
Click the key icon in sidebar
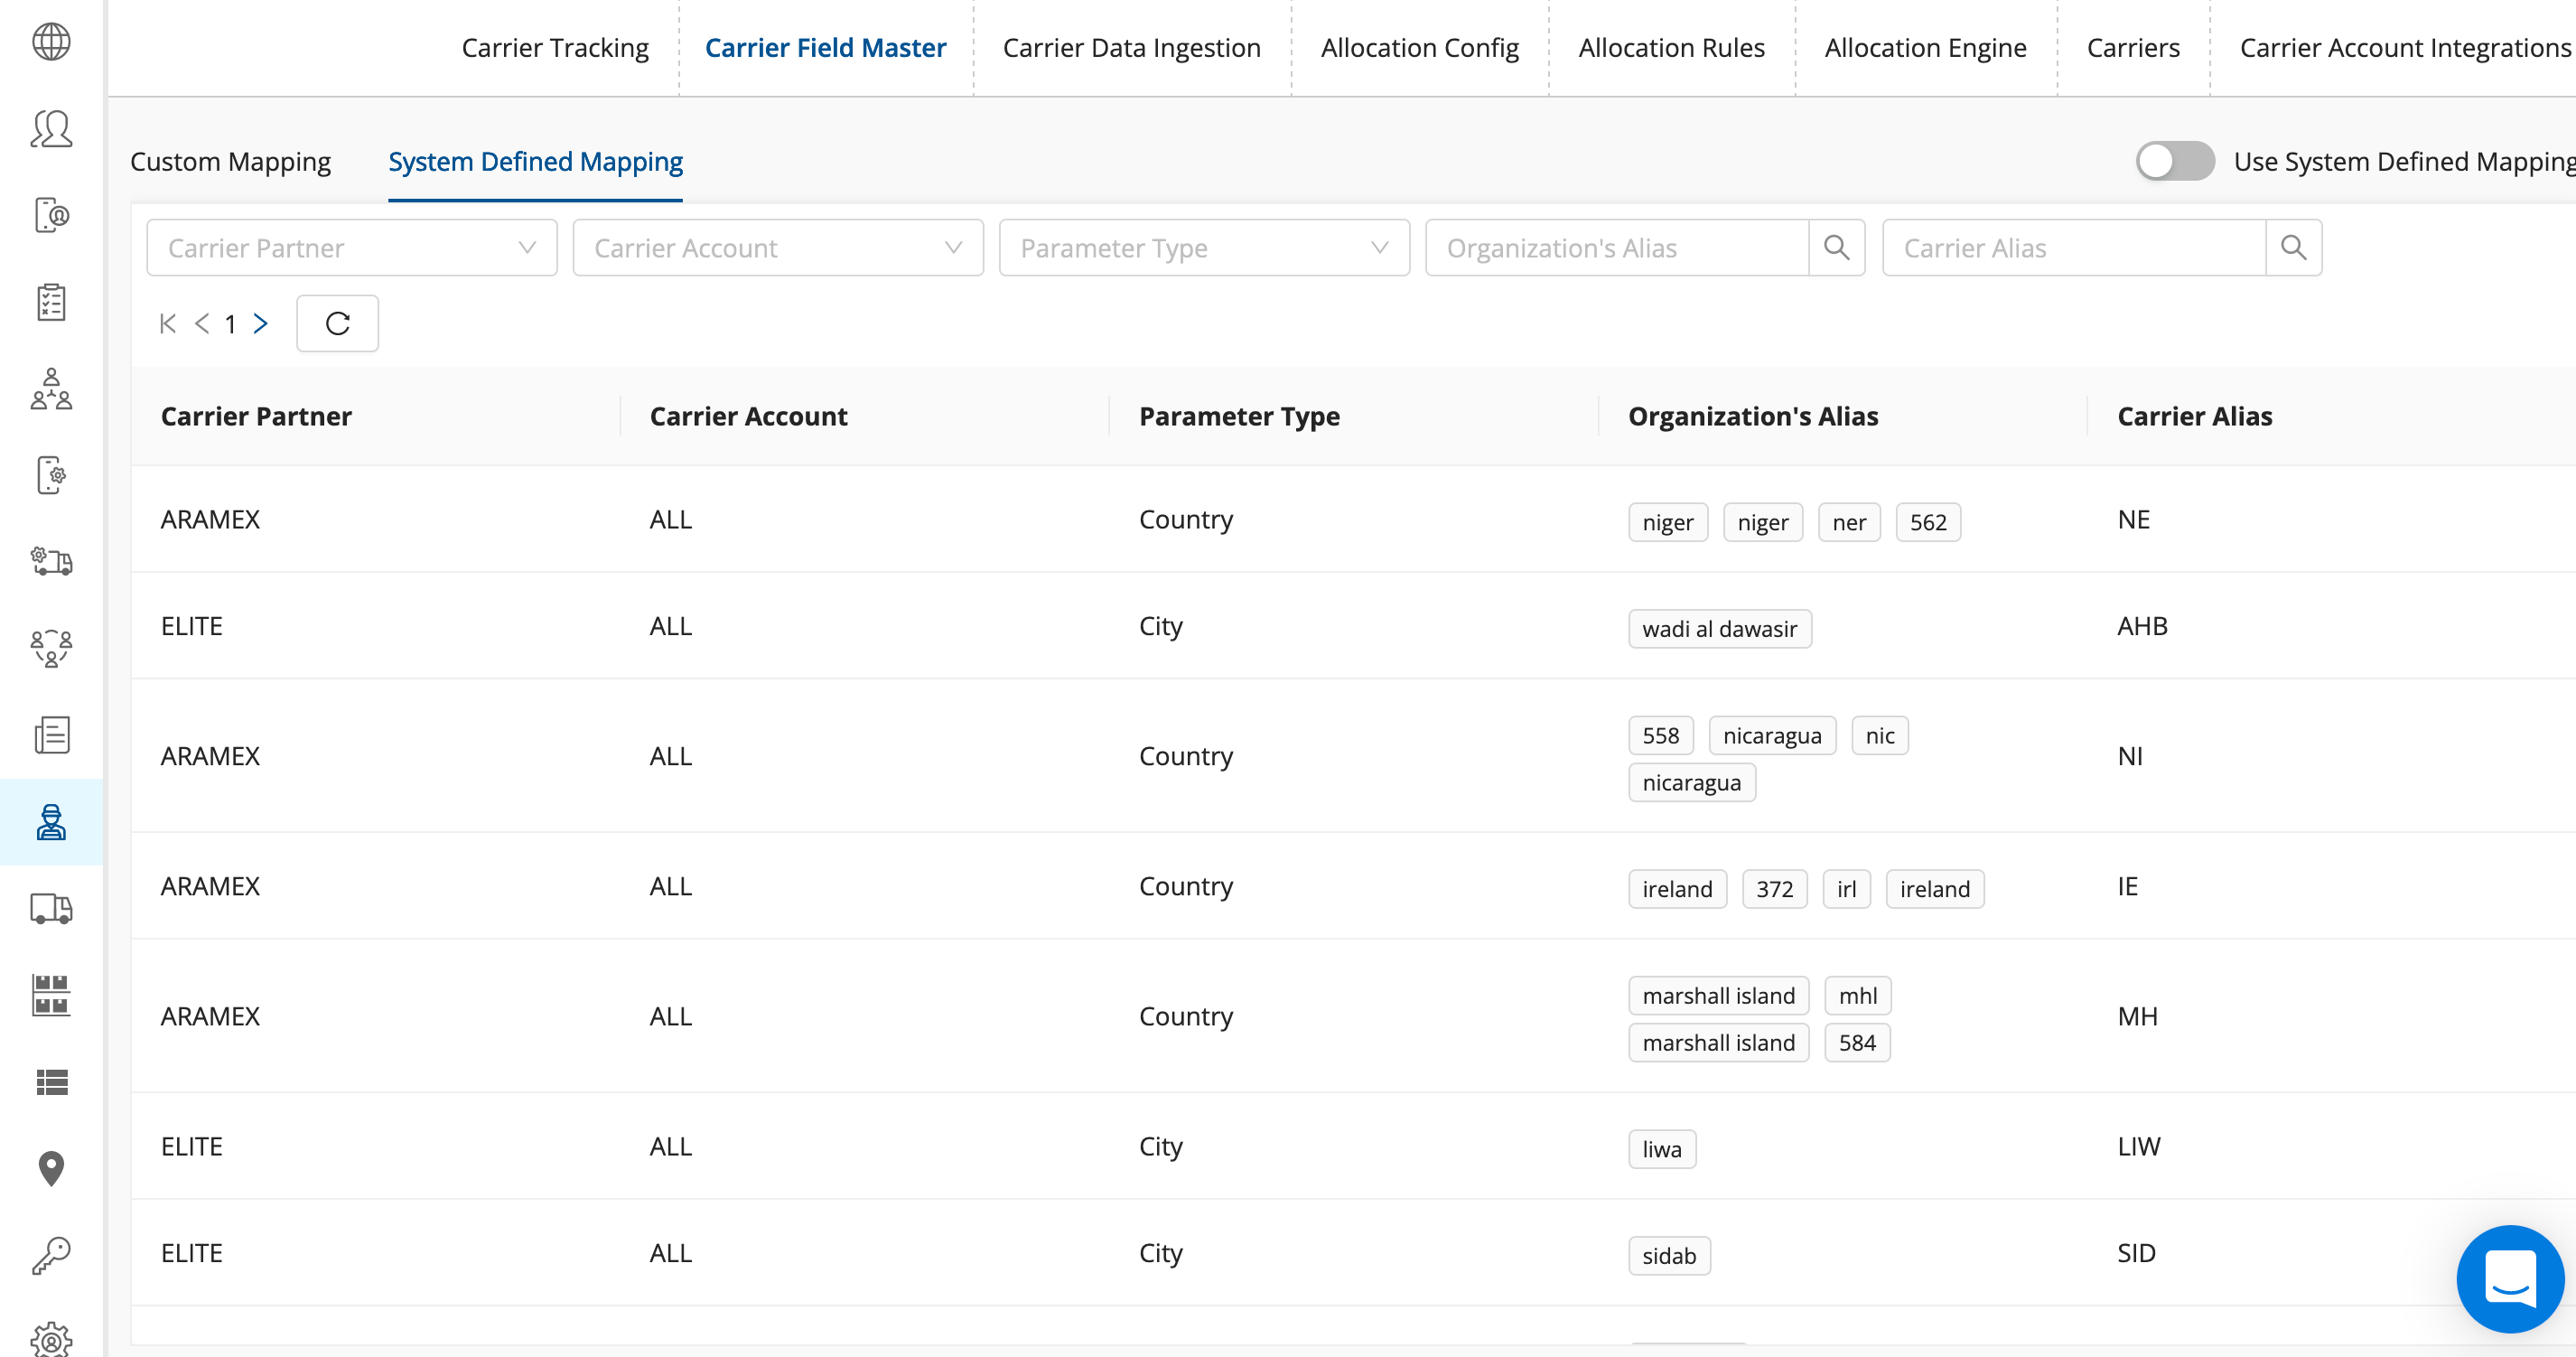pyautogui.click(x=51, y=1255)
